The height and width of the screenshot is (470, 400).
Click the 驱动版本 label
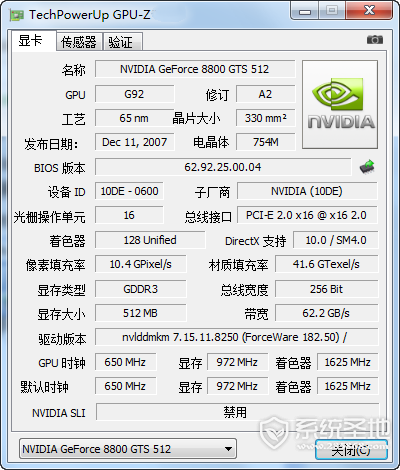(x=62, y=339)
